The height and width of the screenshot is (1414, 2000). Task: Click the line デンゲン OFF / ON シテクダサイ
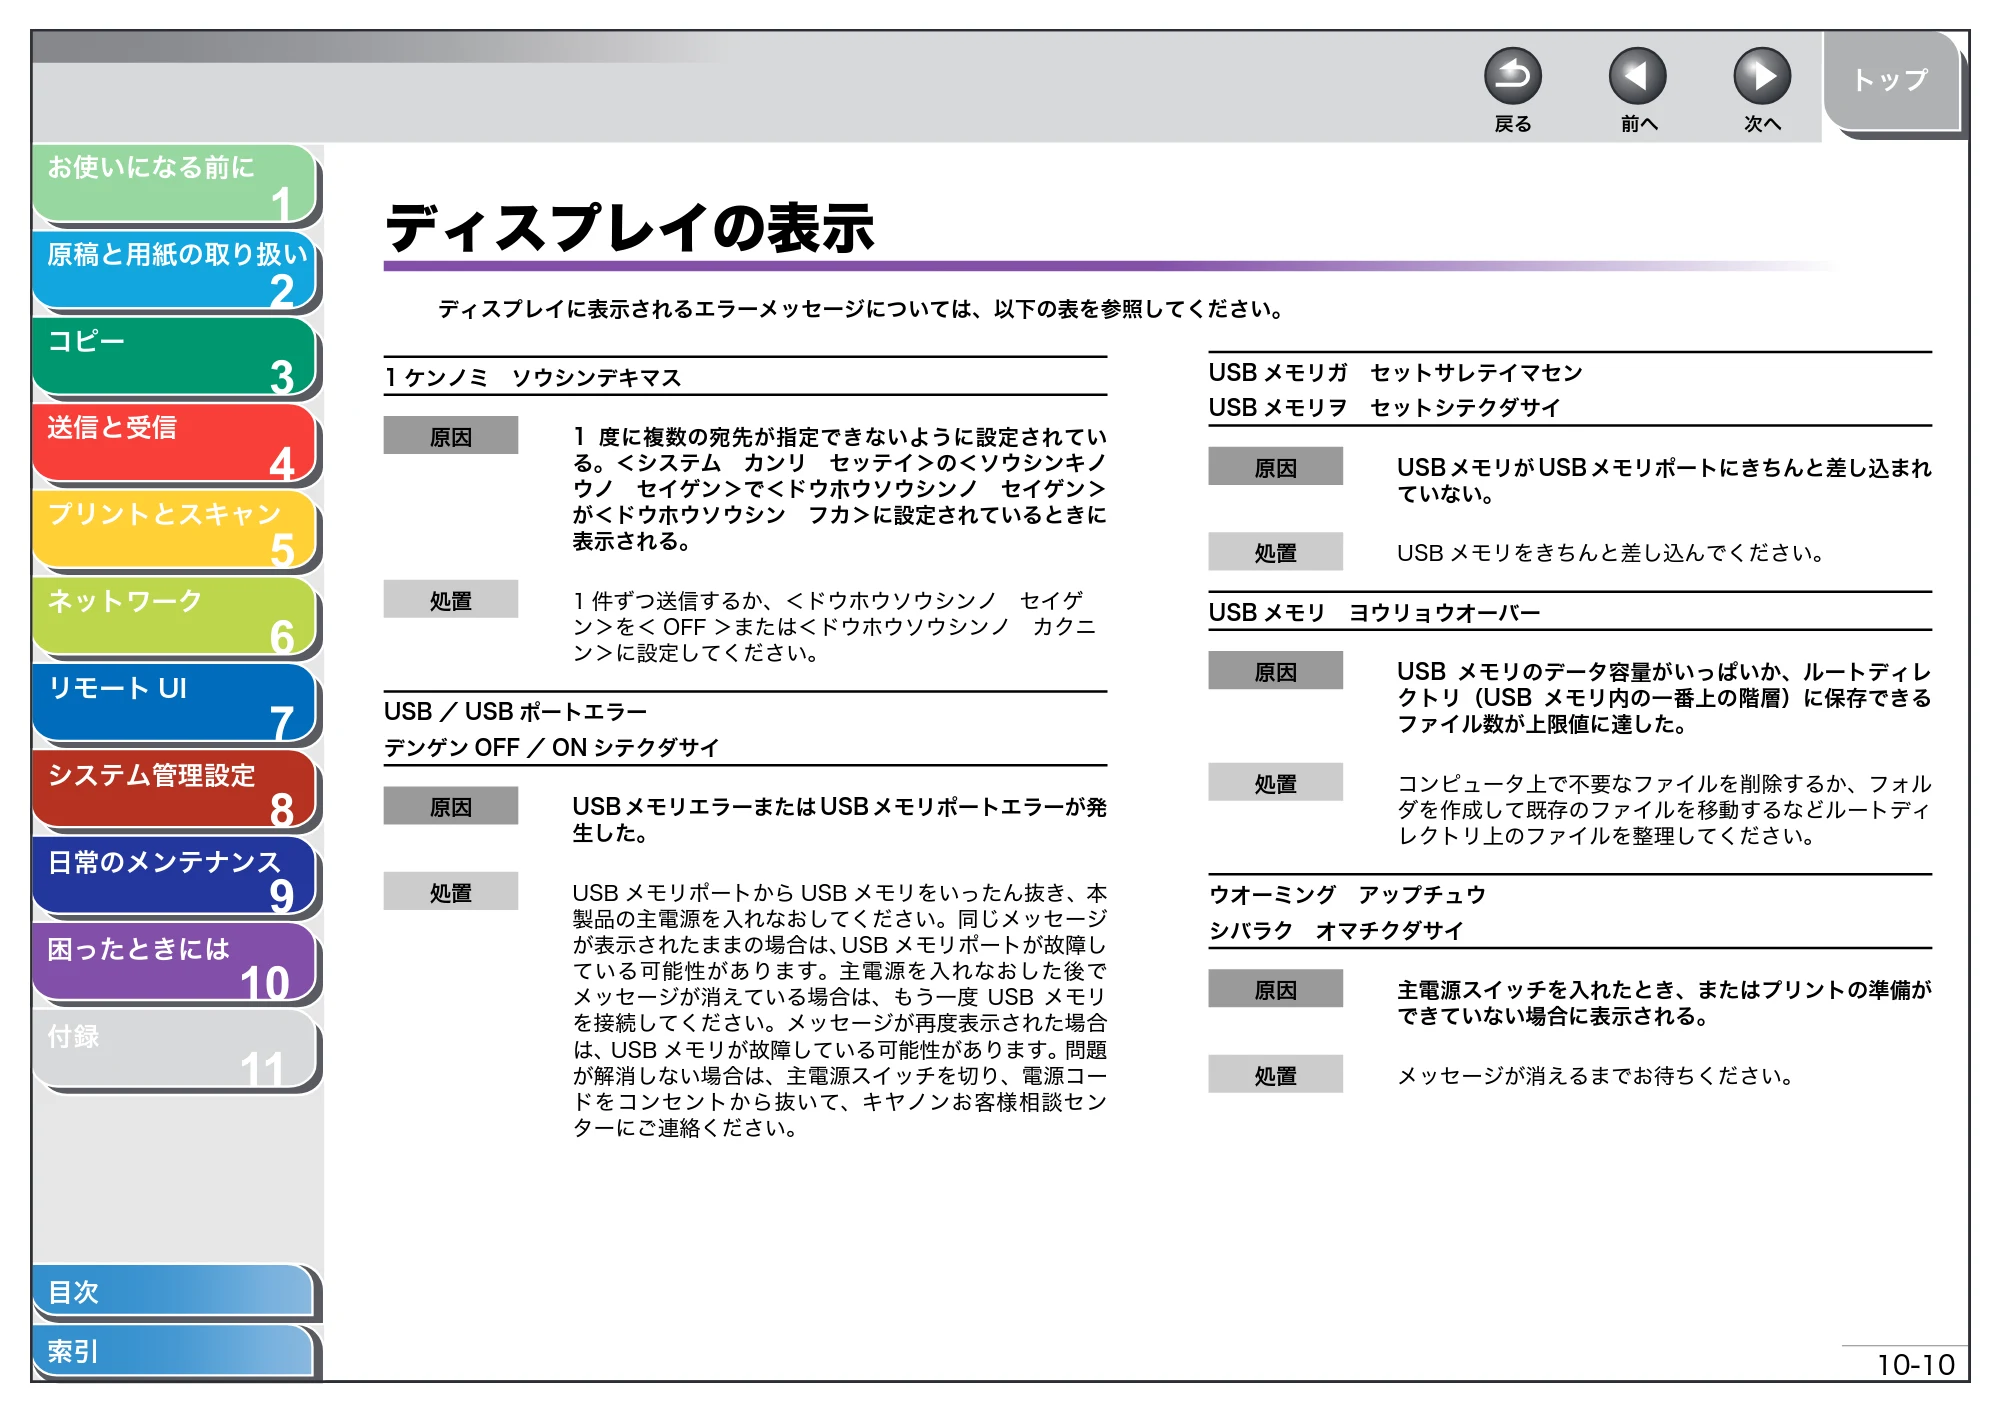[552, 748]
